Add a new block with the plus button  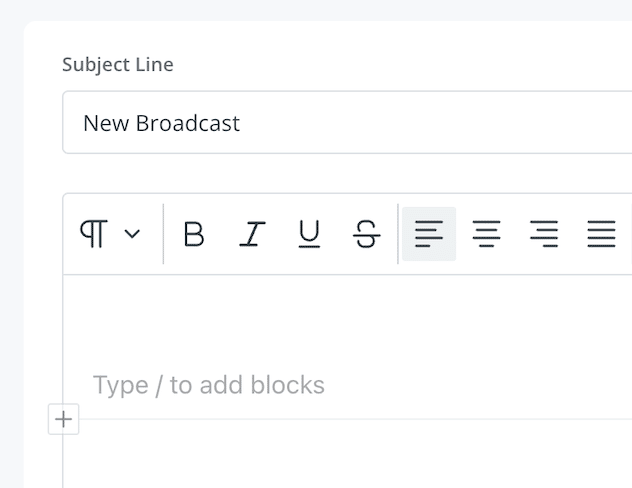click(63, 419)
